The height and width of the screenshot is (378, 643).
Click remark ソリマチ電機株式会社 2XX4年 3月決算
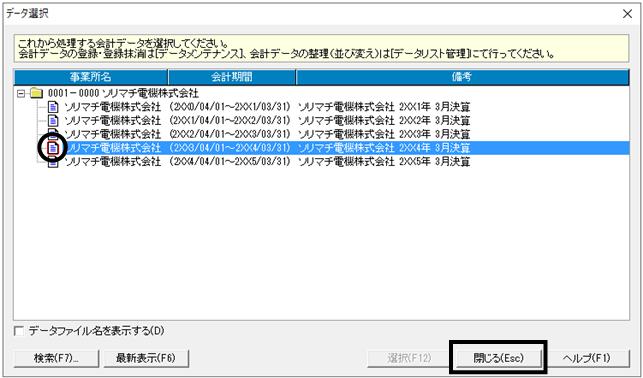click(x=384, y=148)
